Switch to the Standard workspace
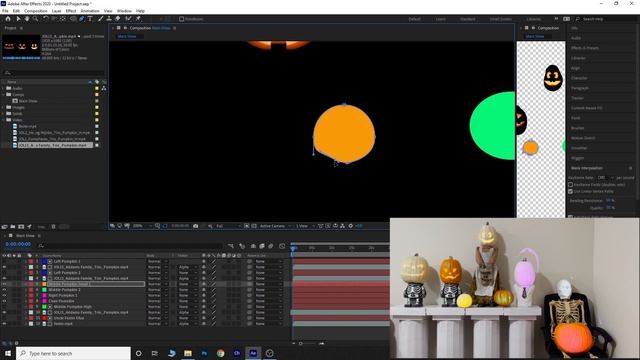The width and height of the screenshot is (640, 360). (x=467, y=19)
